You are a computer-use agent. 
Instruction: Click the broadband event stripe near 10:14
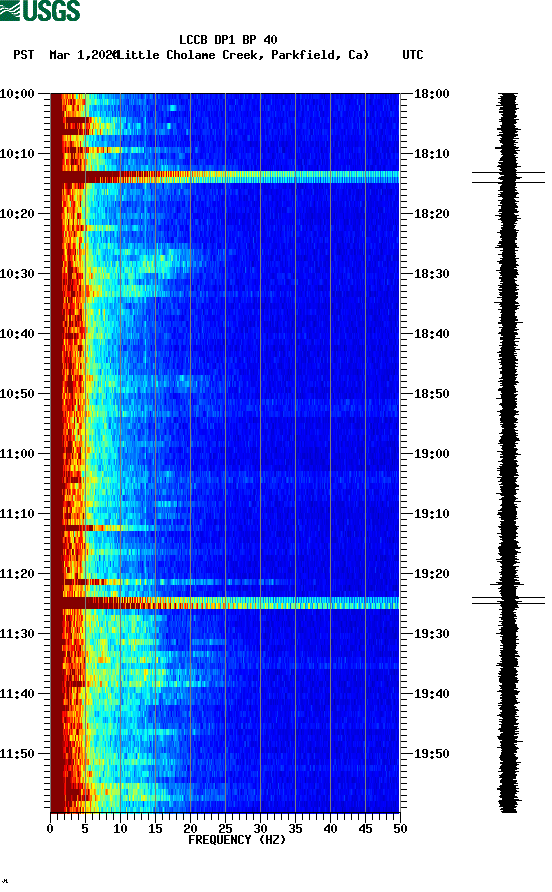(225, 177)
